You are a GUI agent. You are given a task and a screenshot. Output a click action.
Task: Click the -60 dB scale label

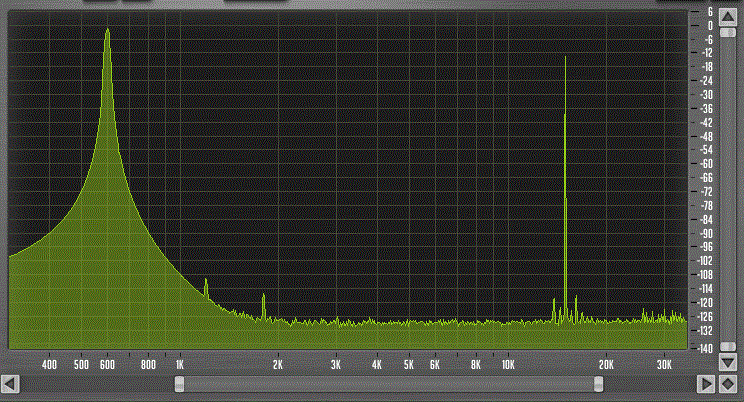point(707,164)
